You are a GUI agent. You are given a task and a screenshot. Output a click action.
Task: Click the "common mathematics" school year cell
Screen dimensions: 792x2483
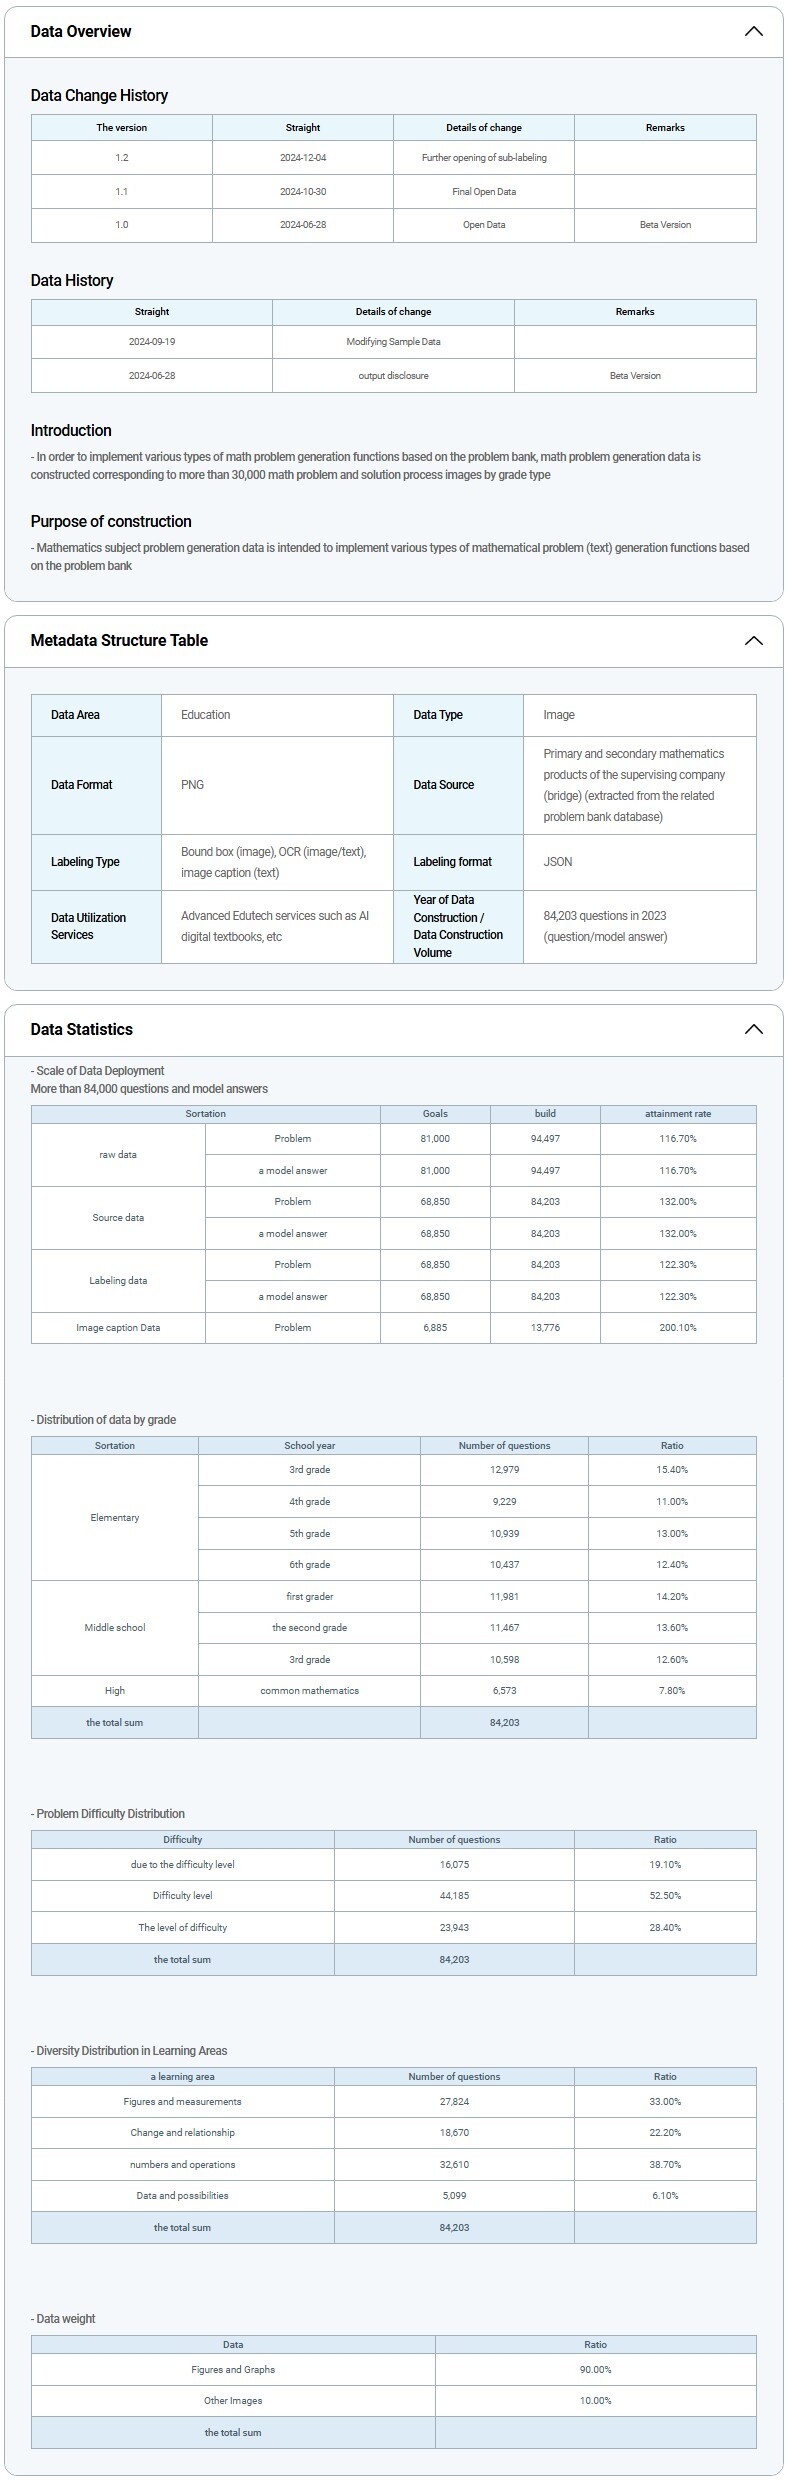tap(309, 1691)
